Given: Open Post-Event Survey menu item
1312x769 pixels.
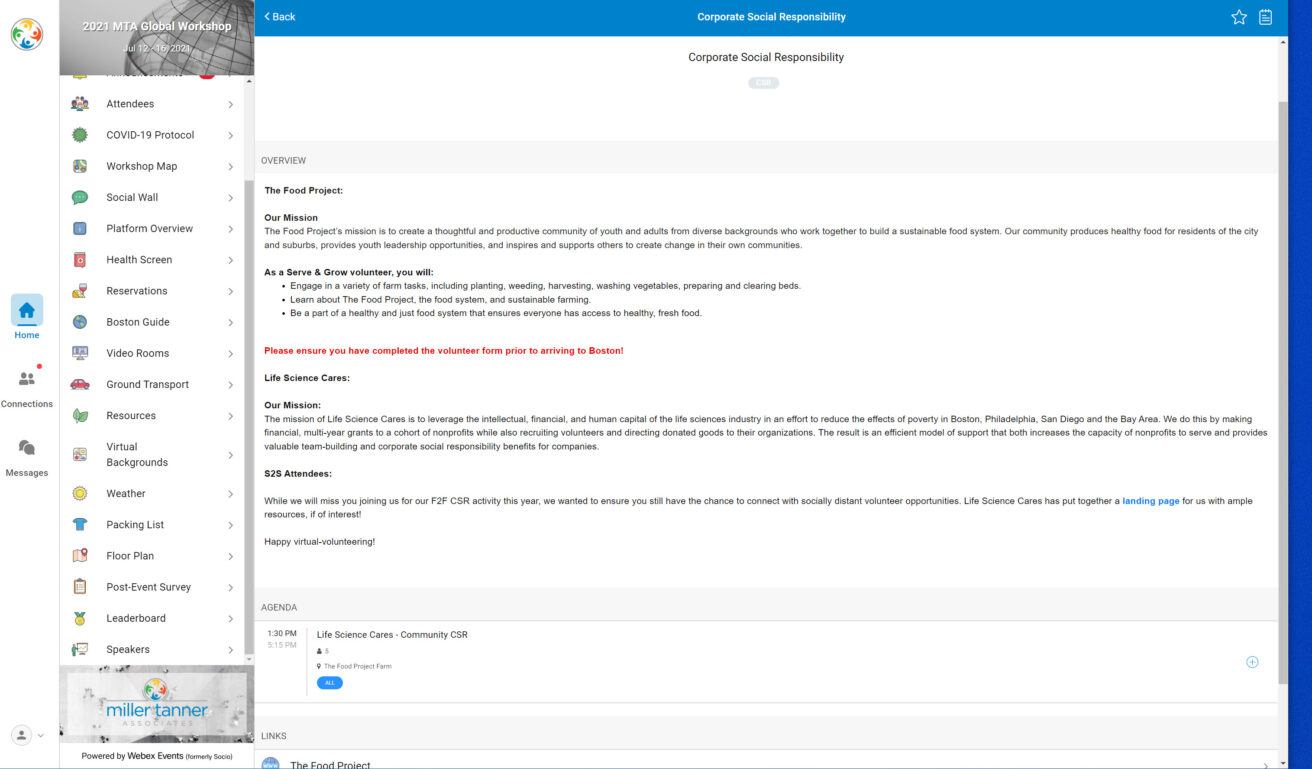Looking at the screenshot, I should click(152, 587).
